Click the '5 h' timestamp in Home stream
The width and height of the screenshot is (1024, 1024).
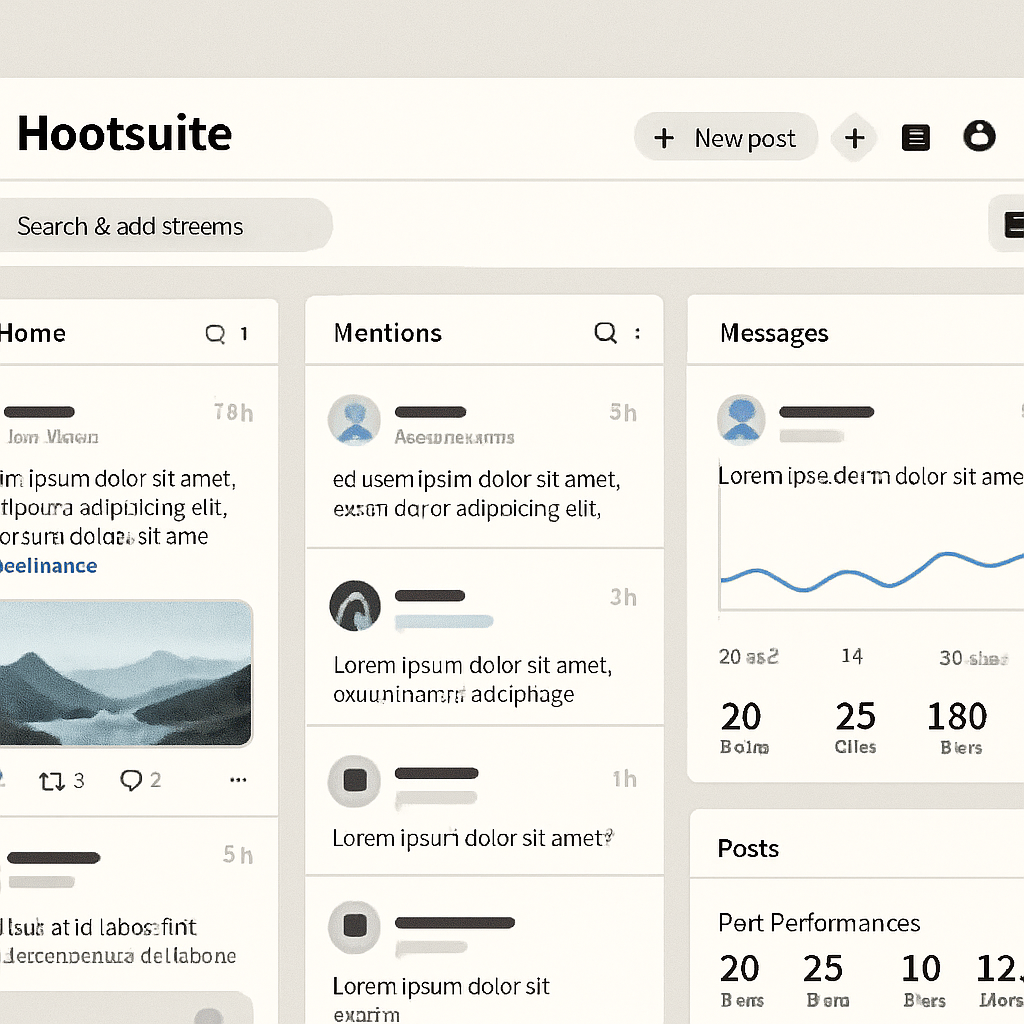click(238, 855)
